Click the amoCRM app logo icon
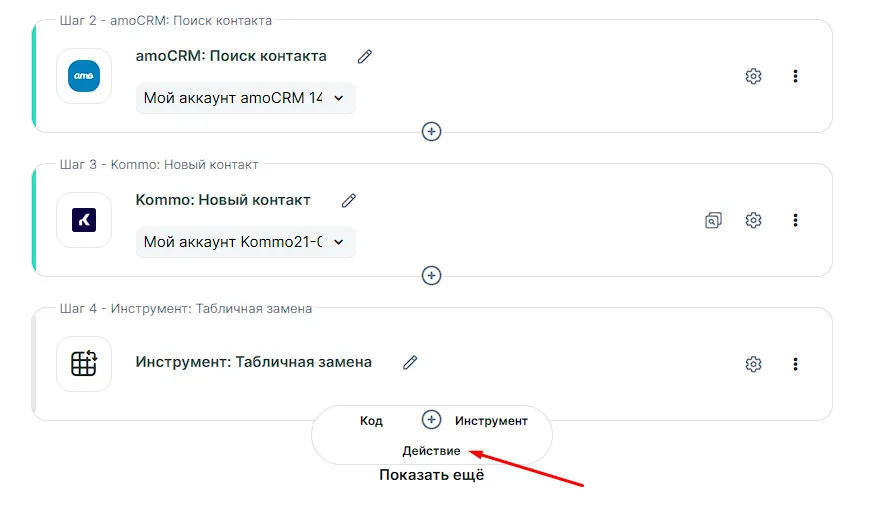875x514 pixels. tap(84, 76)
